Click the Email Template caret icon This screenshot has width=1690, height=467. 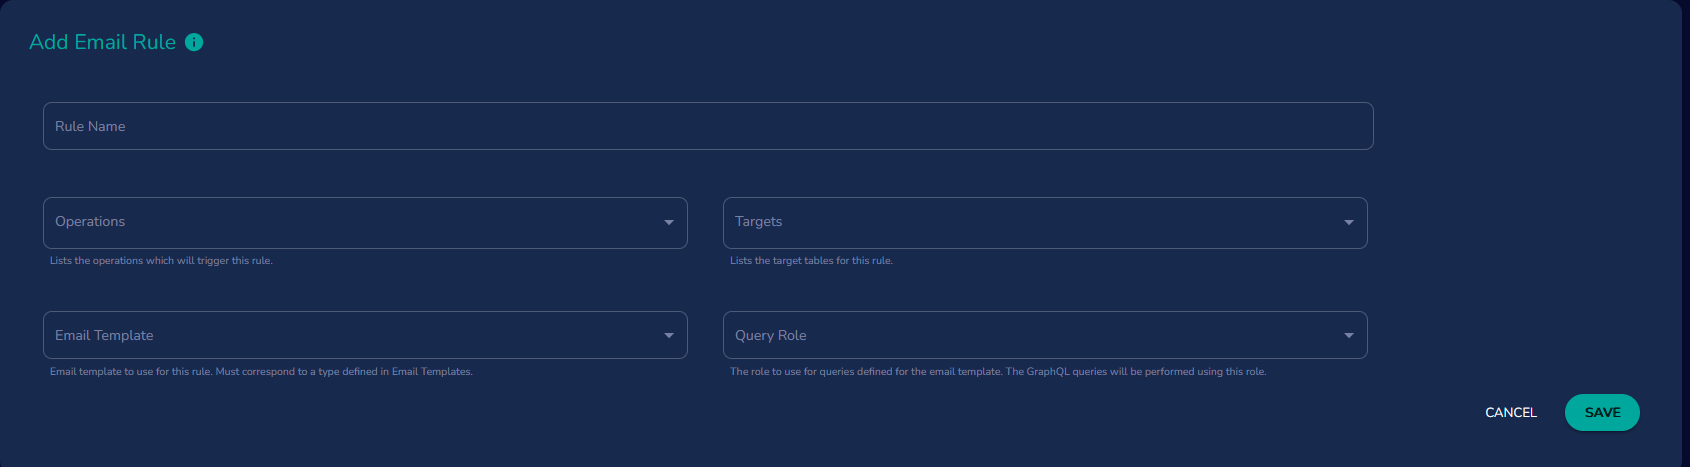[x=669, y=335]
